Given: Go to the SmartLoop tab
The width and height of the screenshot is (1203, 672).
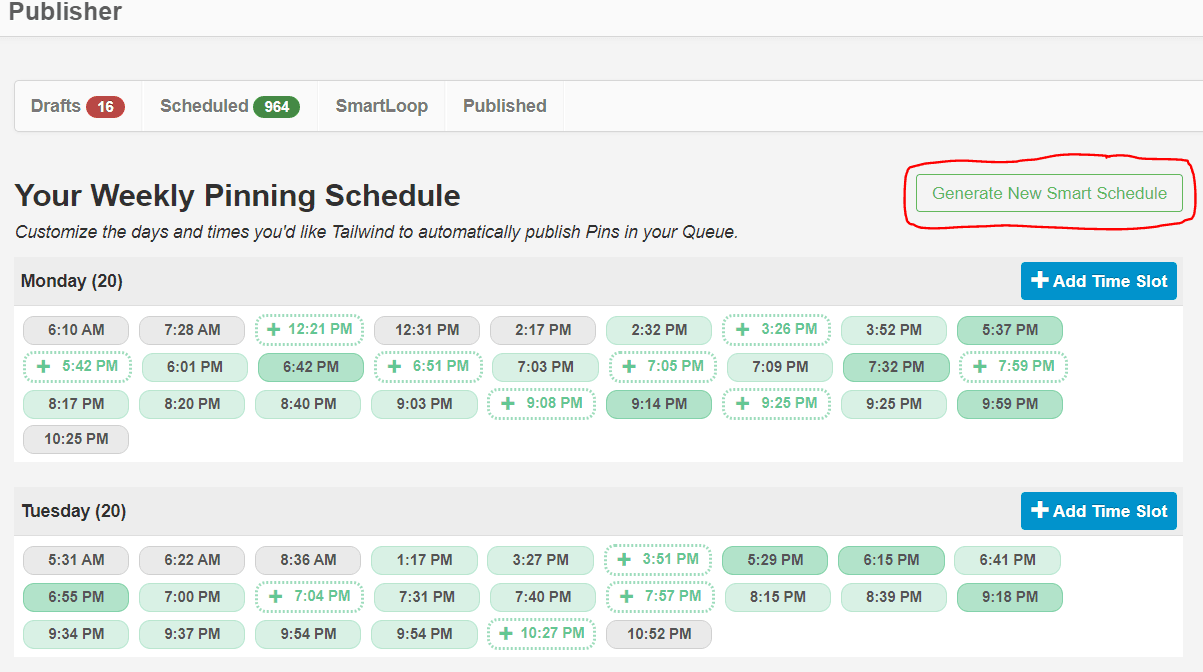Looking at the screenshot, I should coord(382,106).
